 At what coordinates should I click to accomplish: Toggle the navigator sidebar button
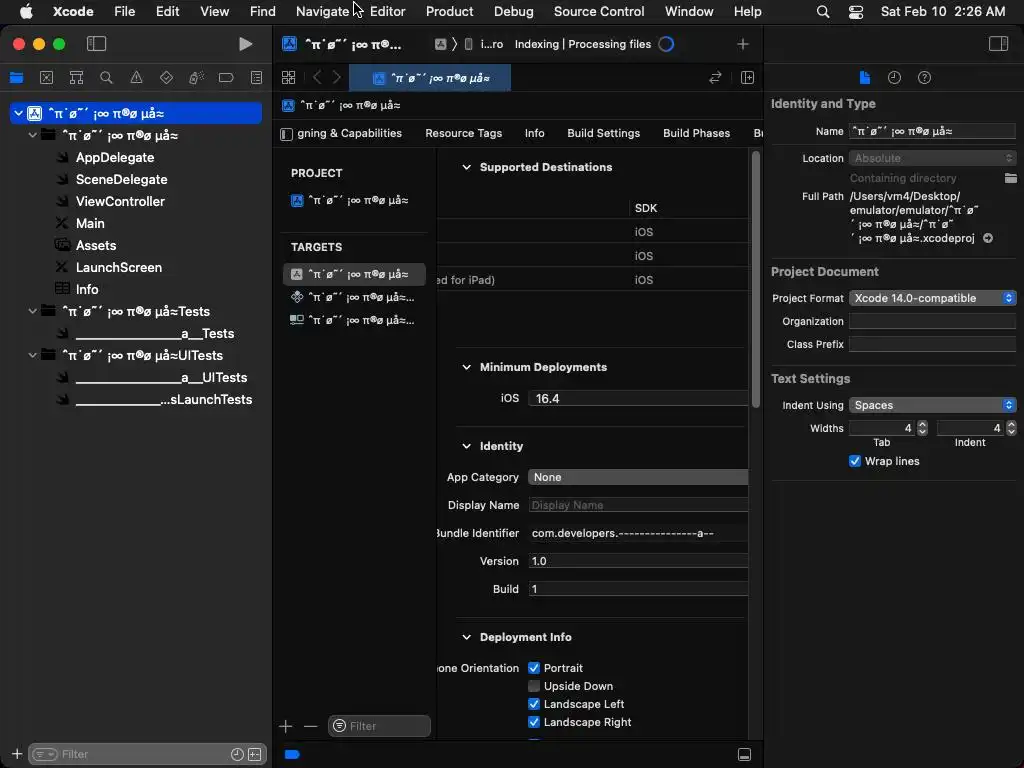[x=96, y=44]
